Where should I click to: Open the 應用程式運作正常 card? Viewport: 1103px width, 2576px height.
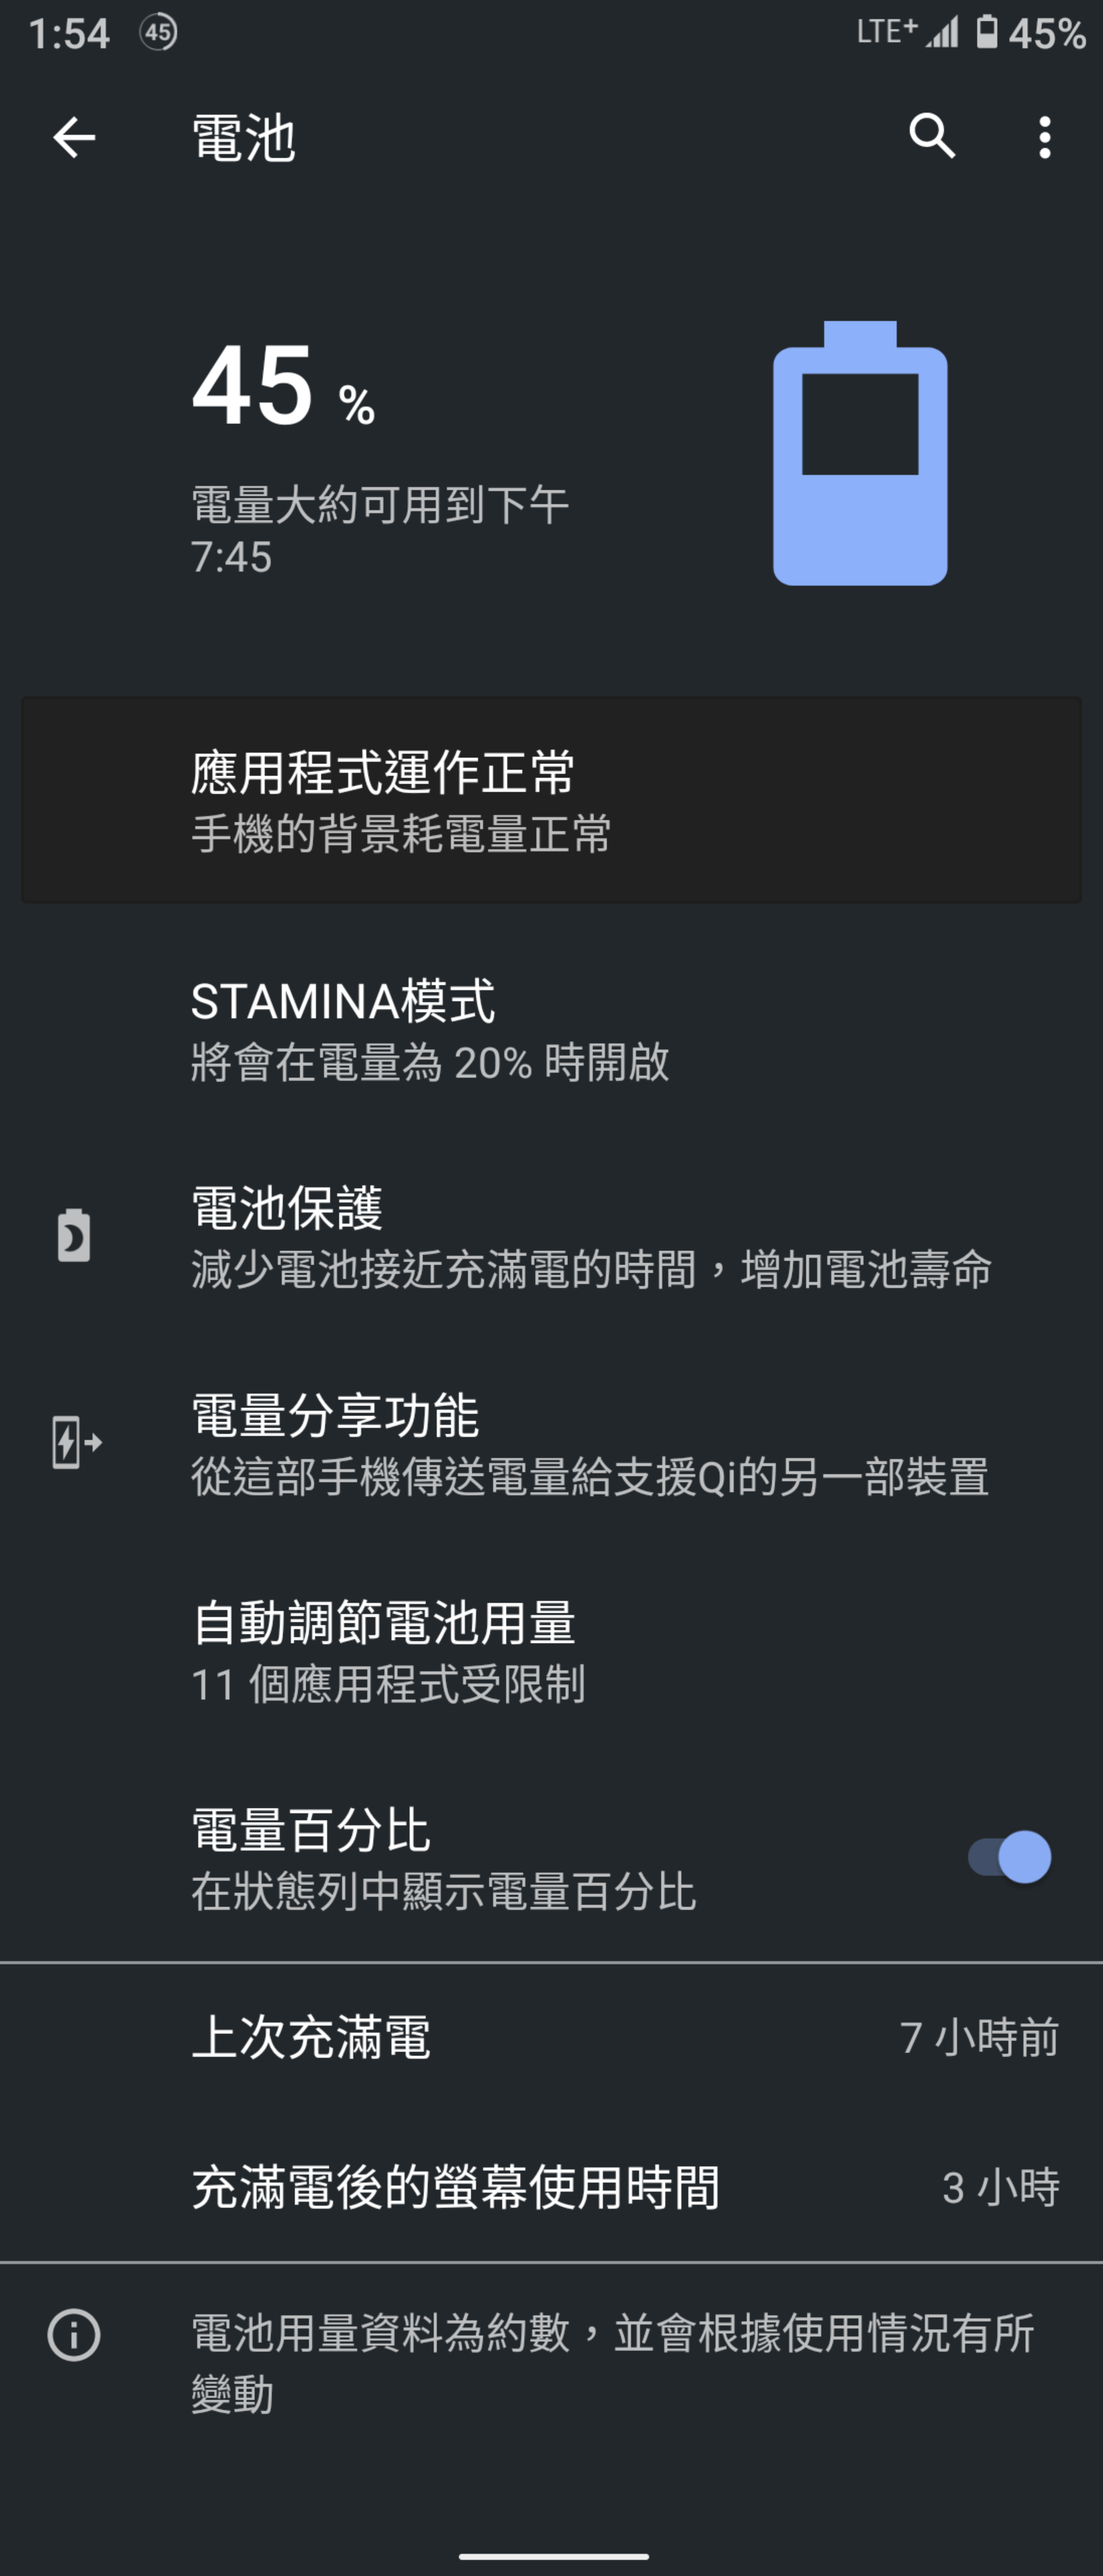click(x=552, y=800)
